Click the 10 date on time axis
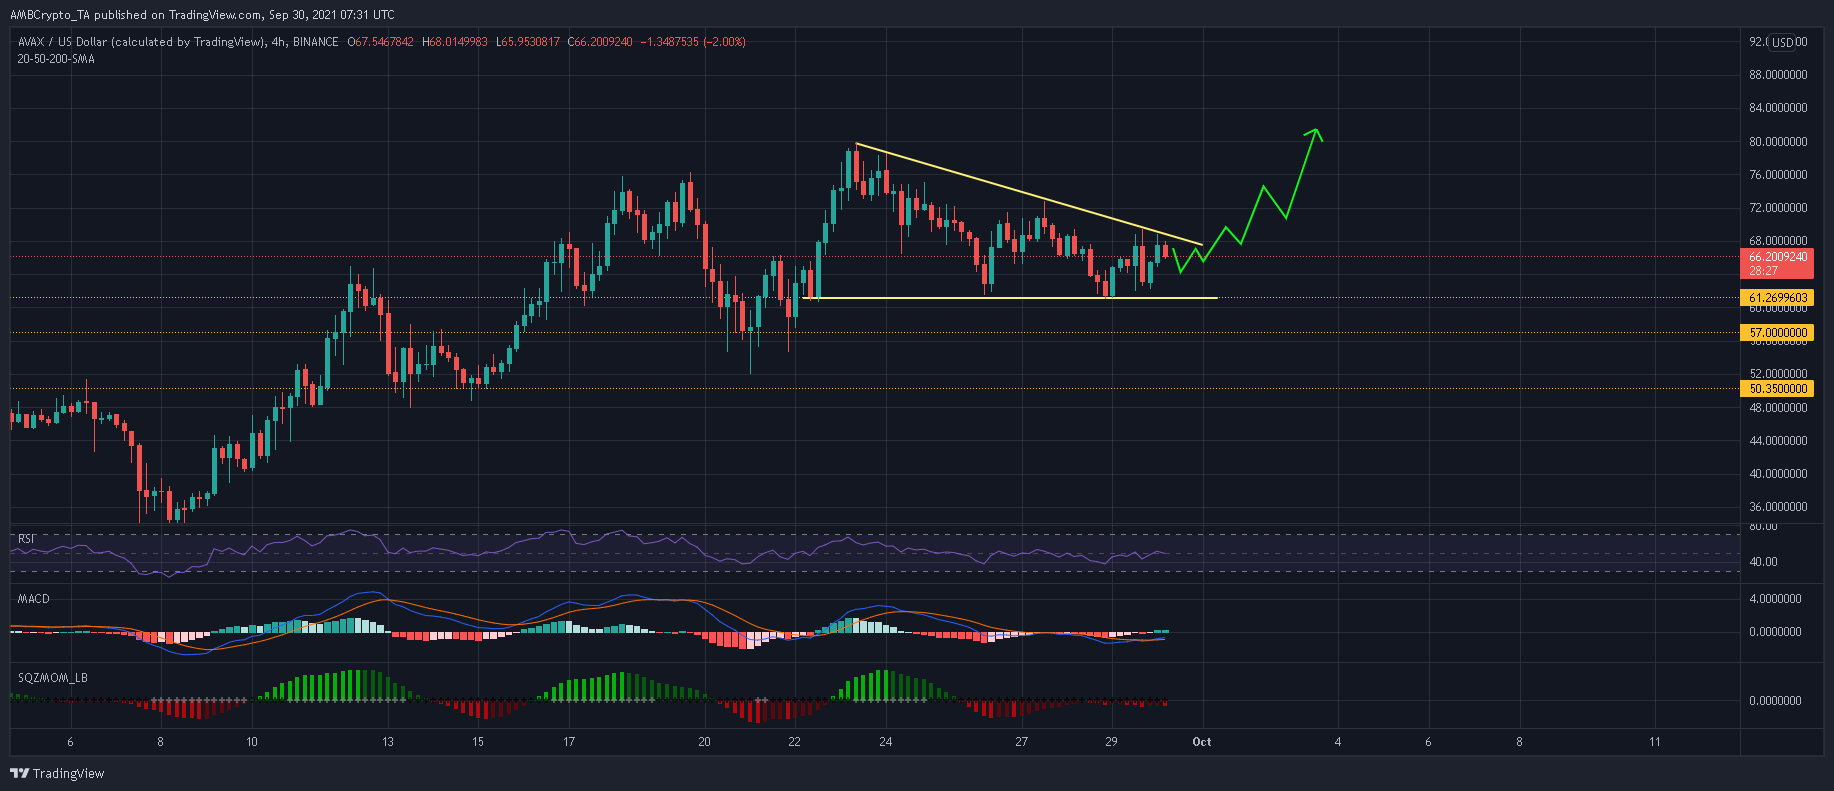1834x791 pixels. click(252, 742)
